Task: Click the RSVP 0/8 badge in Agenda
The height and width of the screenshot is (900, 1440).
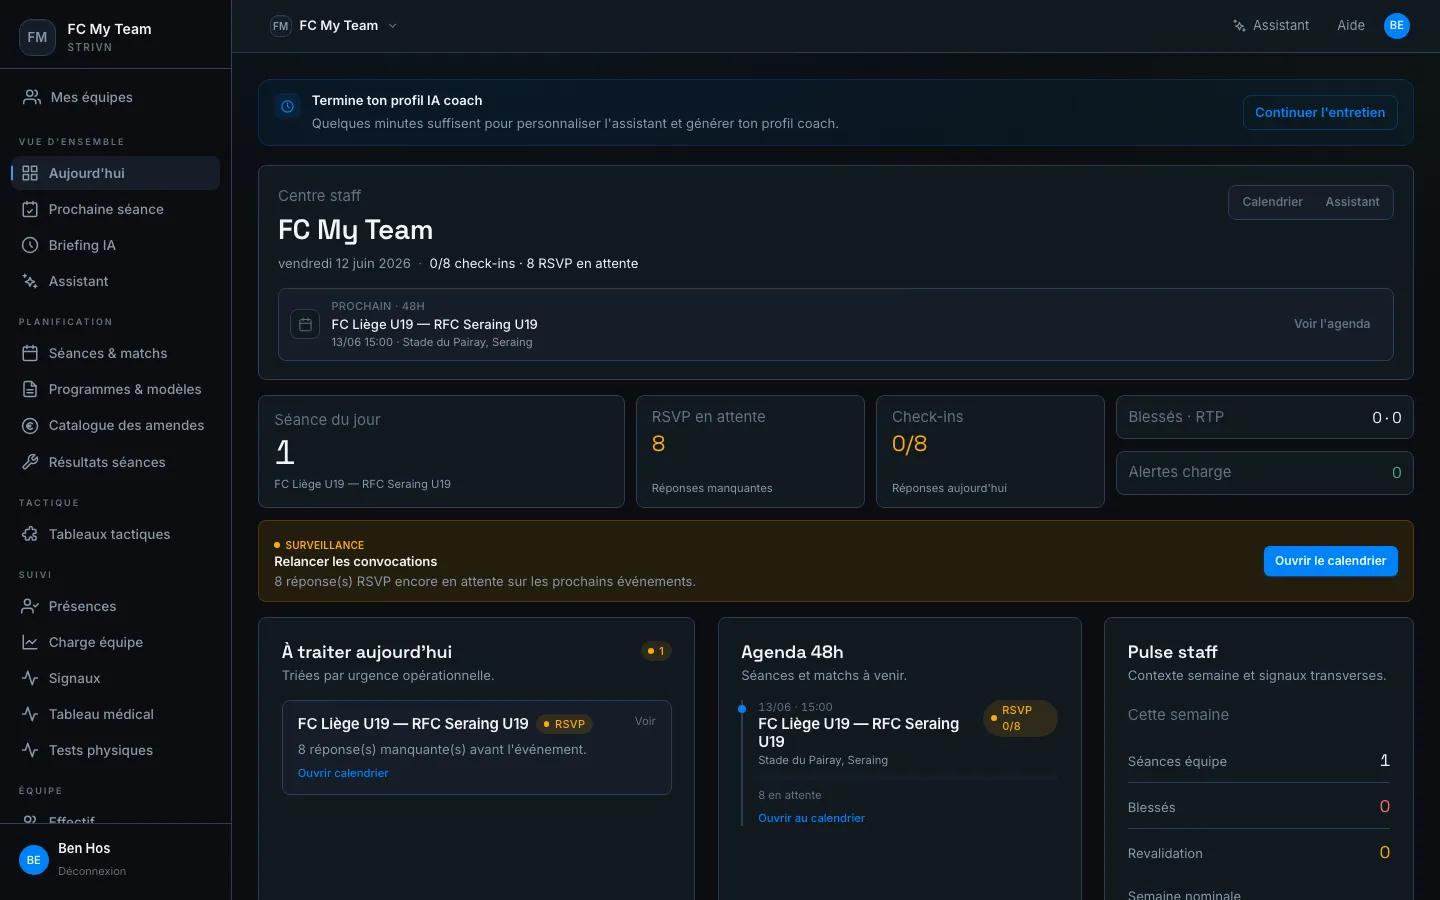Action: pos(1020,718)
